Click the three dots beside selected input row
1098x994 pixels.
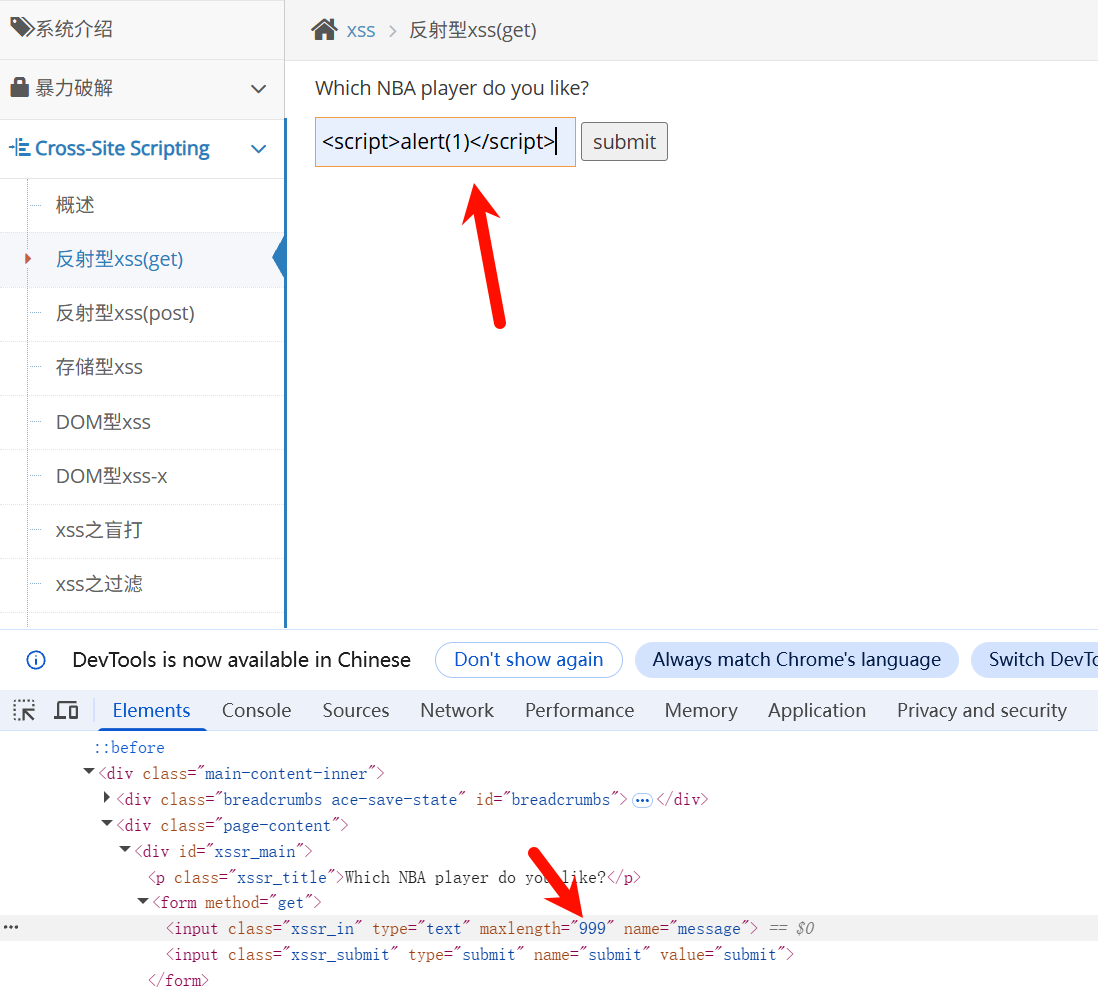click(x=11, y=927)
